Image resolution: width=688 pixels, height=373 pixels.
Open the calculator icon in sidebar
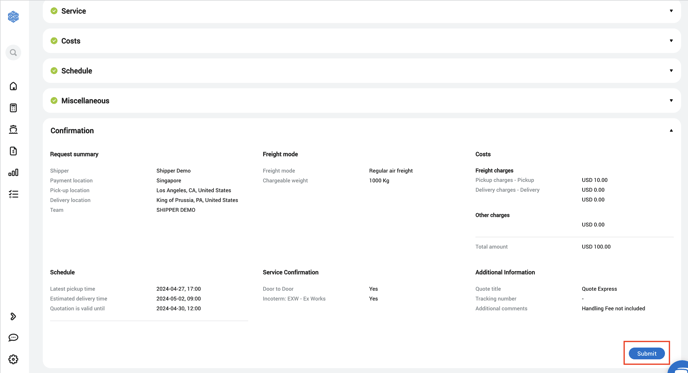pyautogui.click(x=13, y=108)
